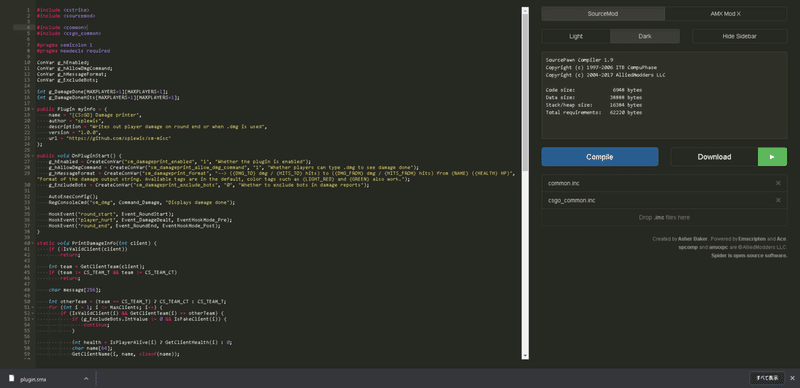Download the compiled plugin

click(714, 157)
